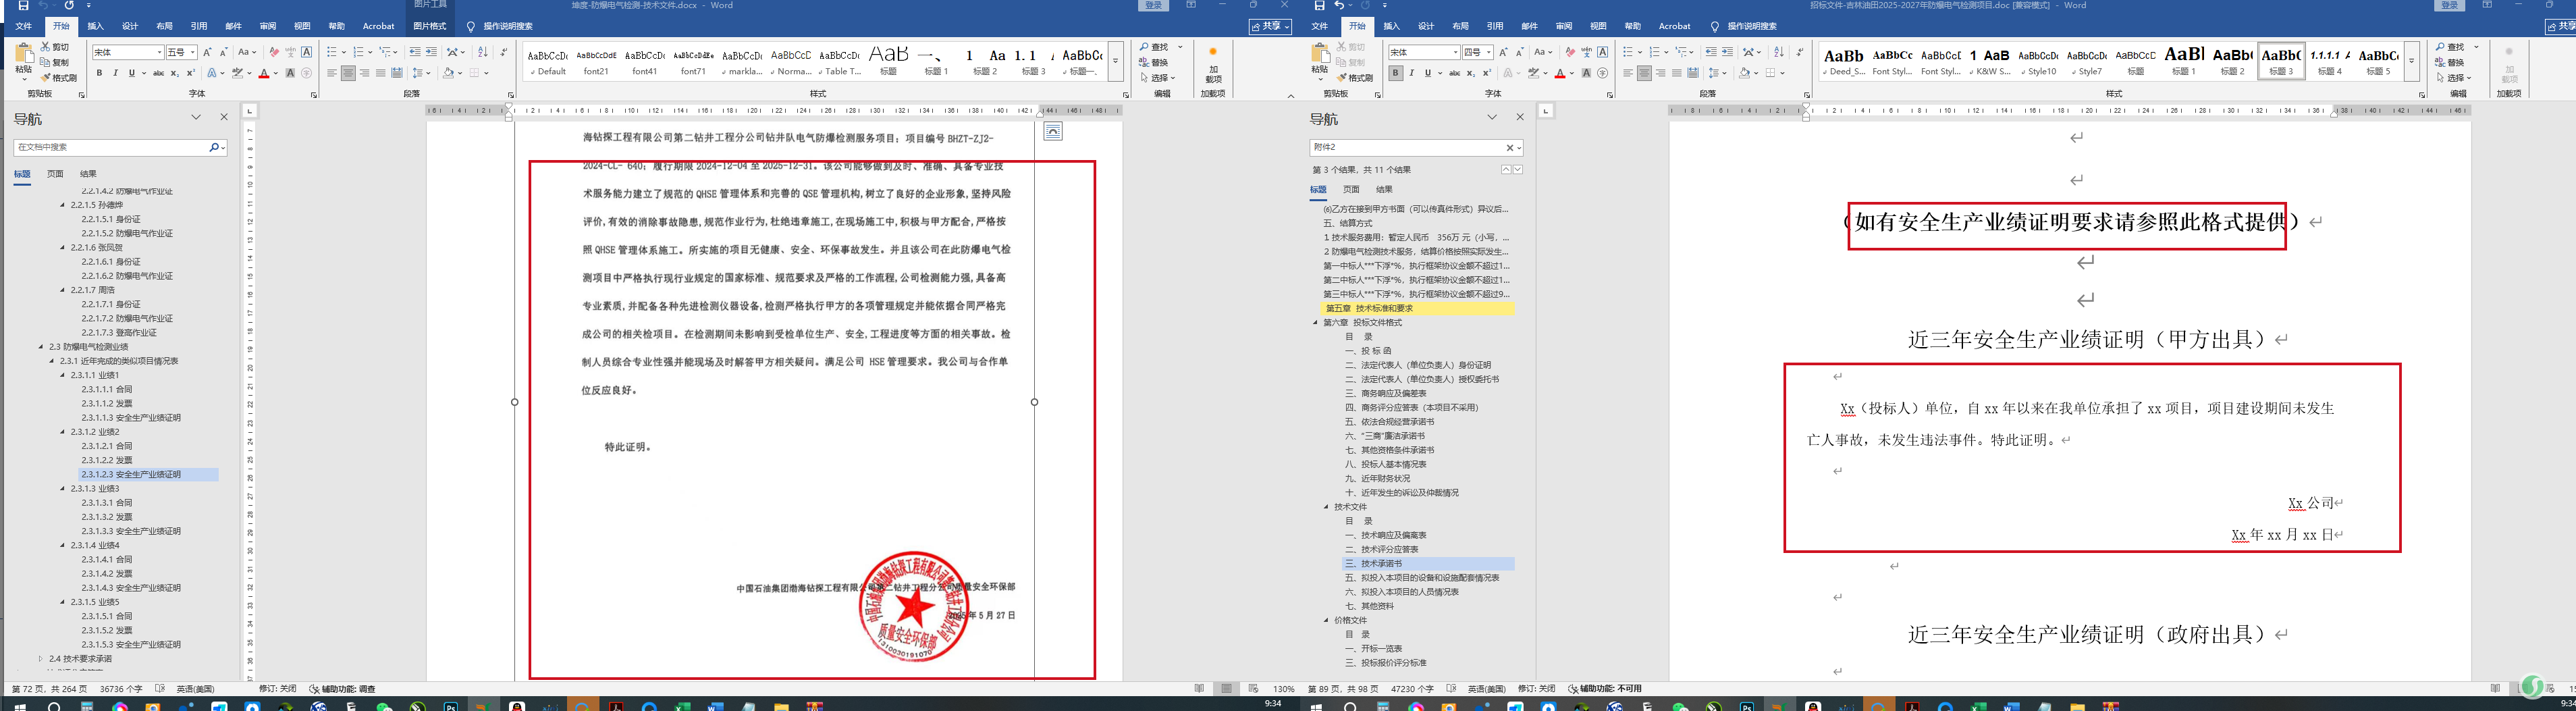The height and width of the screenshot is (711, 2576).
Task: Increase font size in left Word window
Action: (x=207, y=52)
